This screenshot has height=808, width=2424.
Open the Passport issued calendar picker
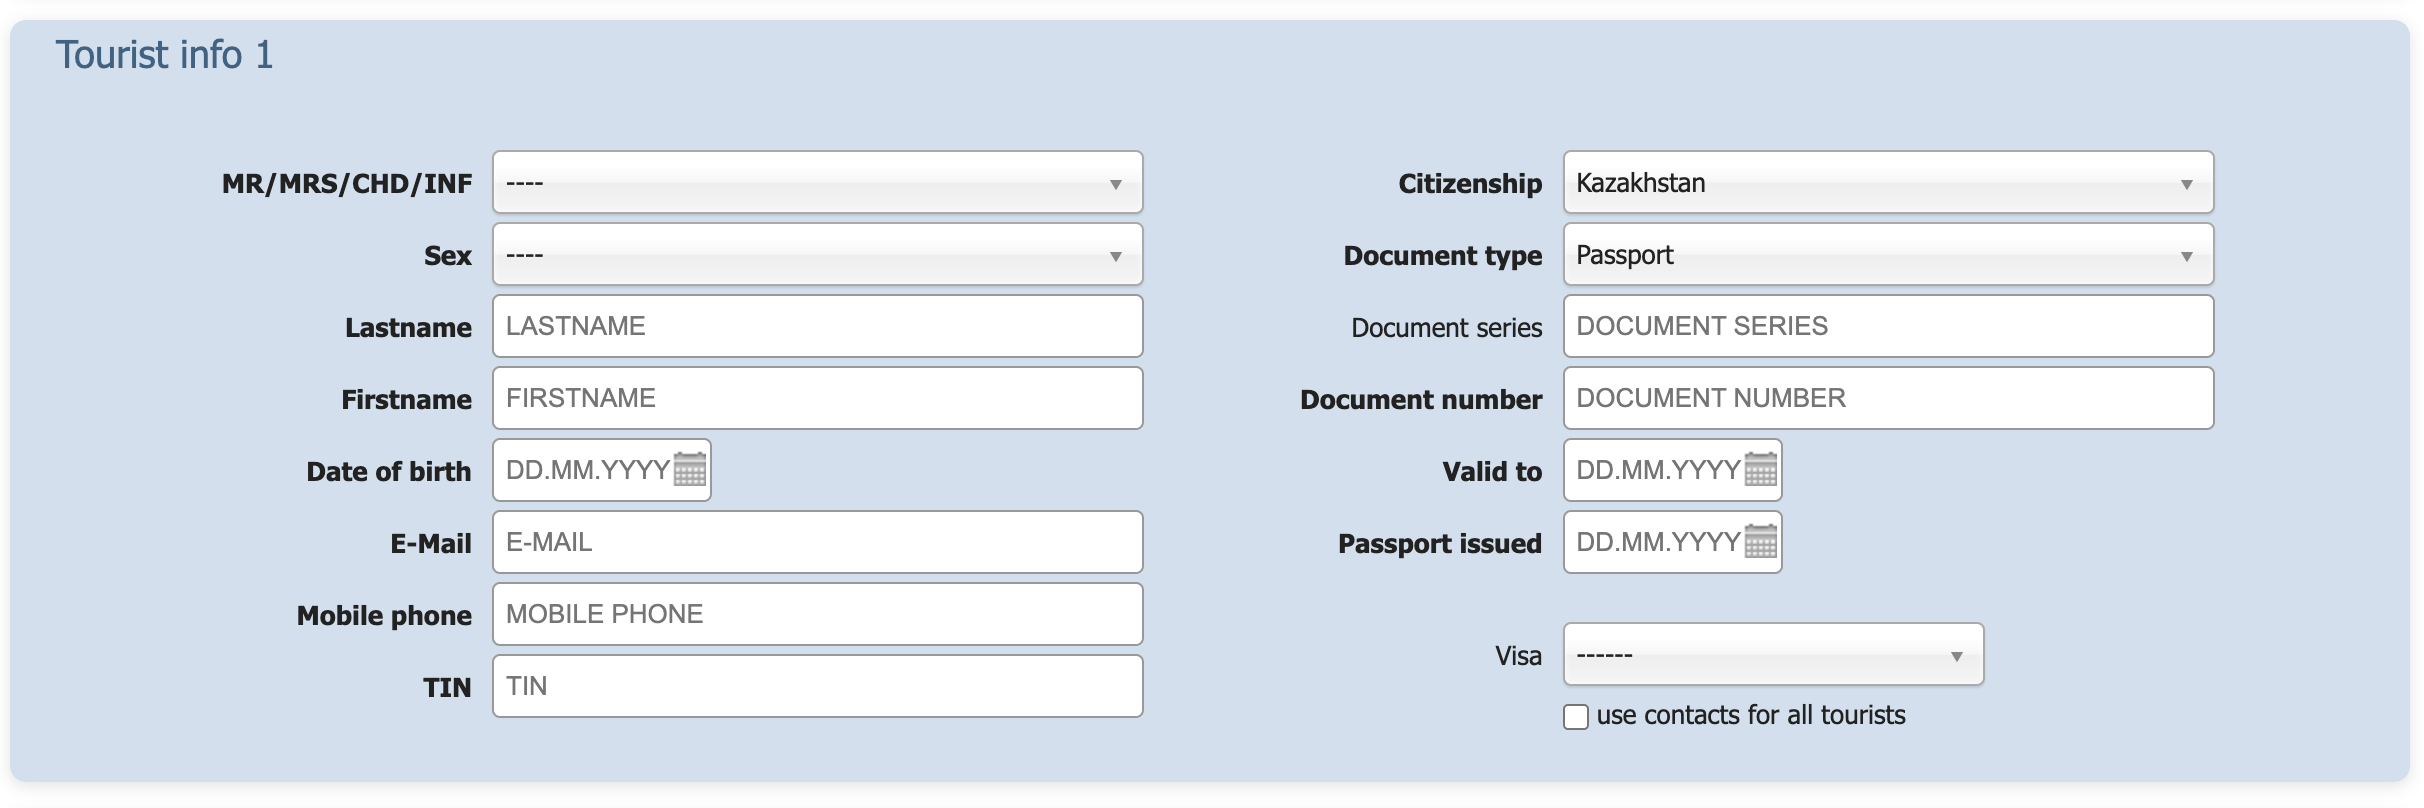pyautogui.click(x=1761, y=541)
